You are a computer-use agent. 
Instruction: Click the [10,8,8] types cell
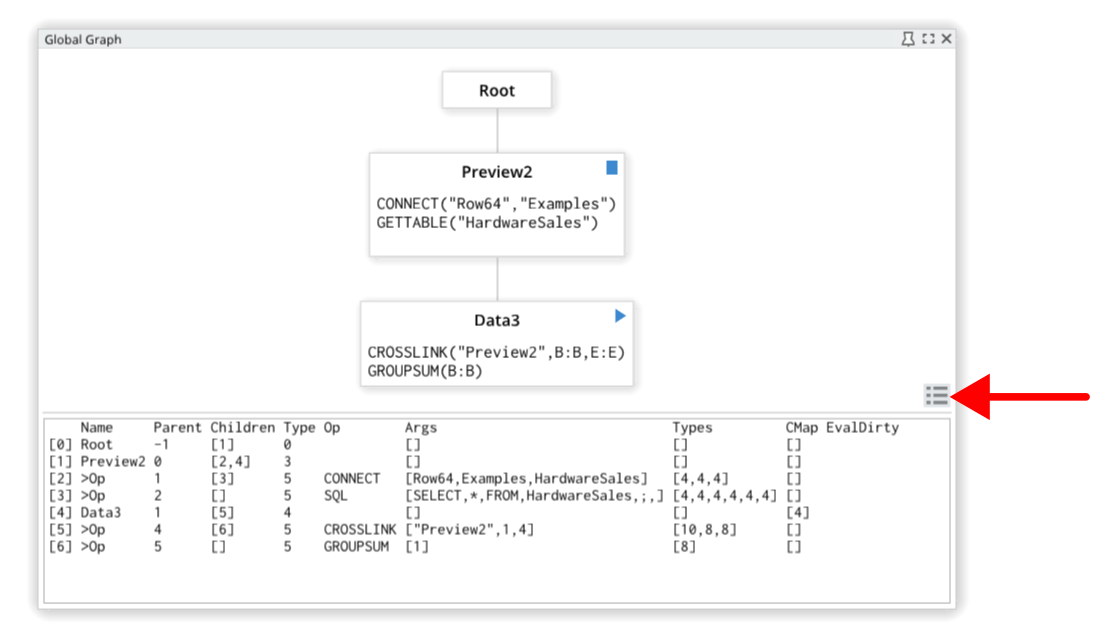click(705, 530)
